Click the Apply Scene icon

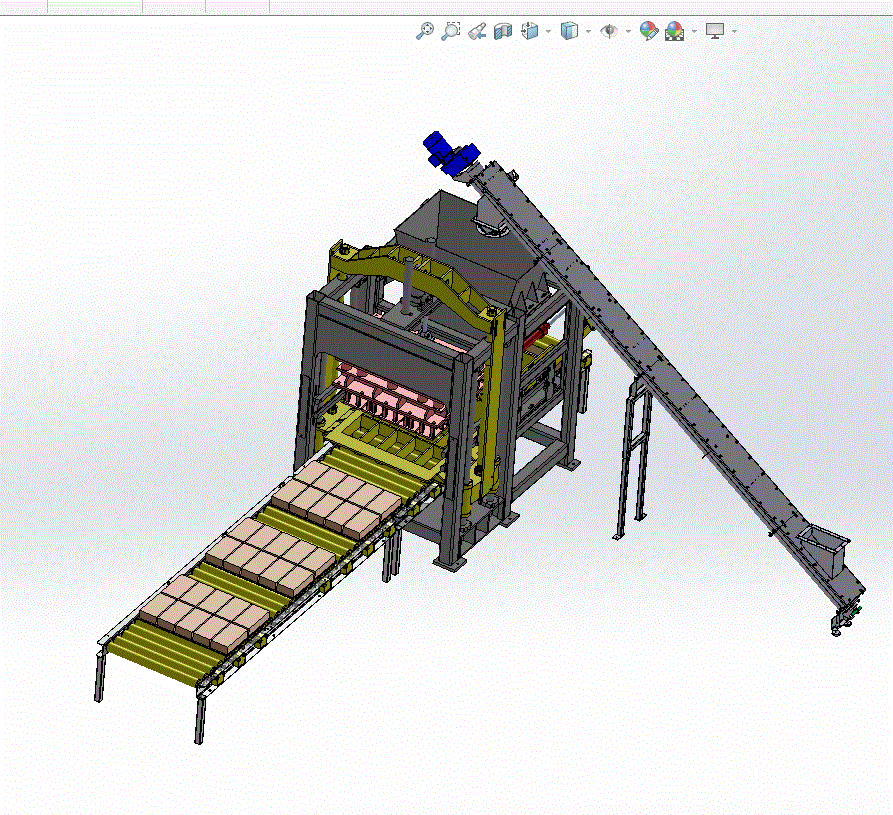pyautogui.click(x=674, y=31)
